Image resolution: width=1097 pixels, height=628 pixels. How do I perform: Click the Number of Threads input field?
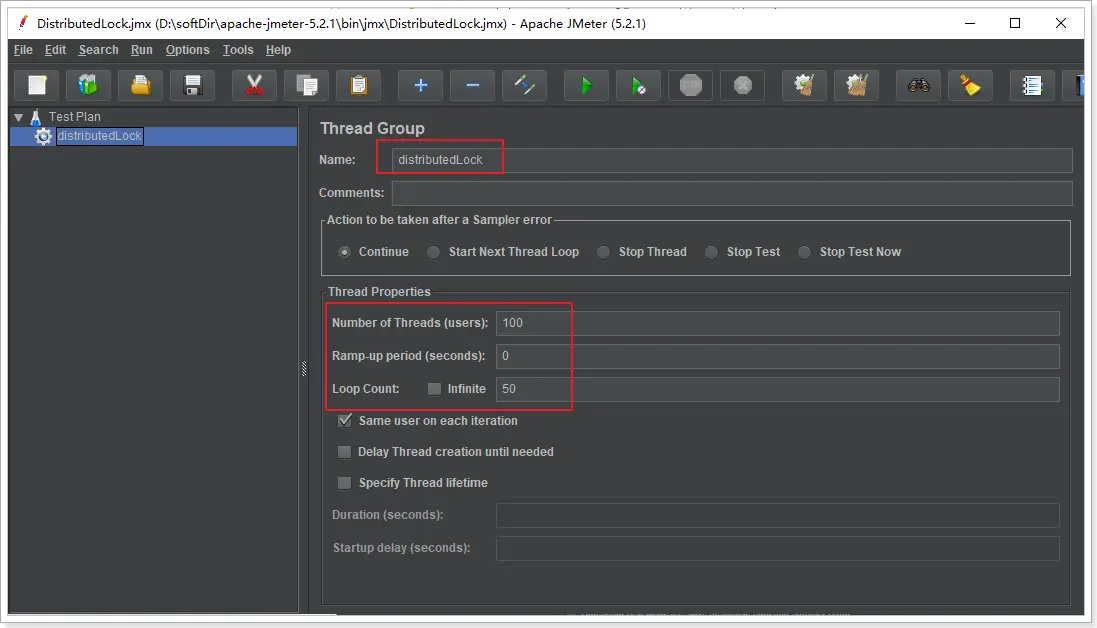[777, 323]
